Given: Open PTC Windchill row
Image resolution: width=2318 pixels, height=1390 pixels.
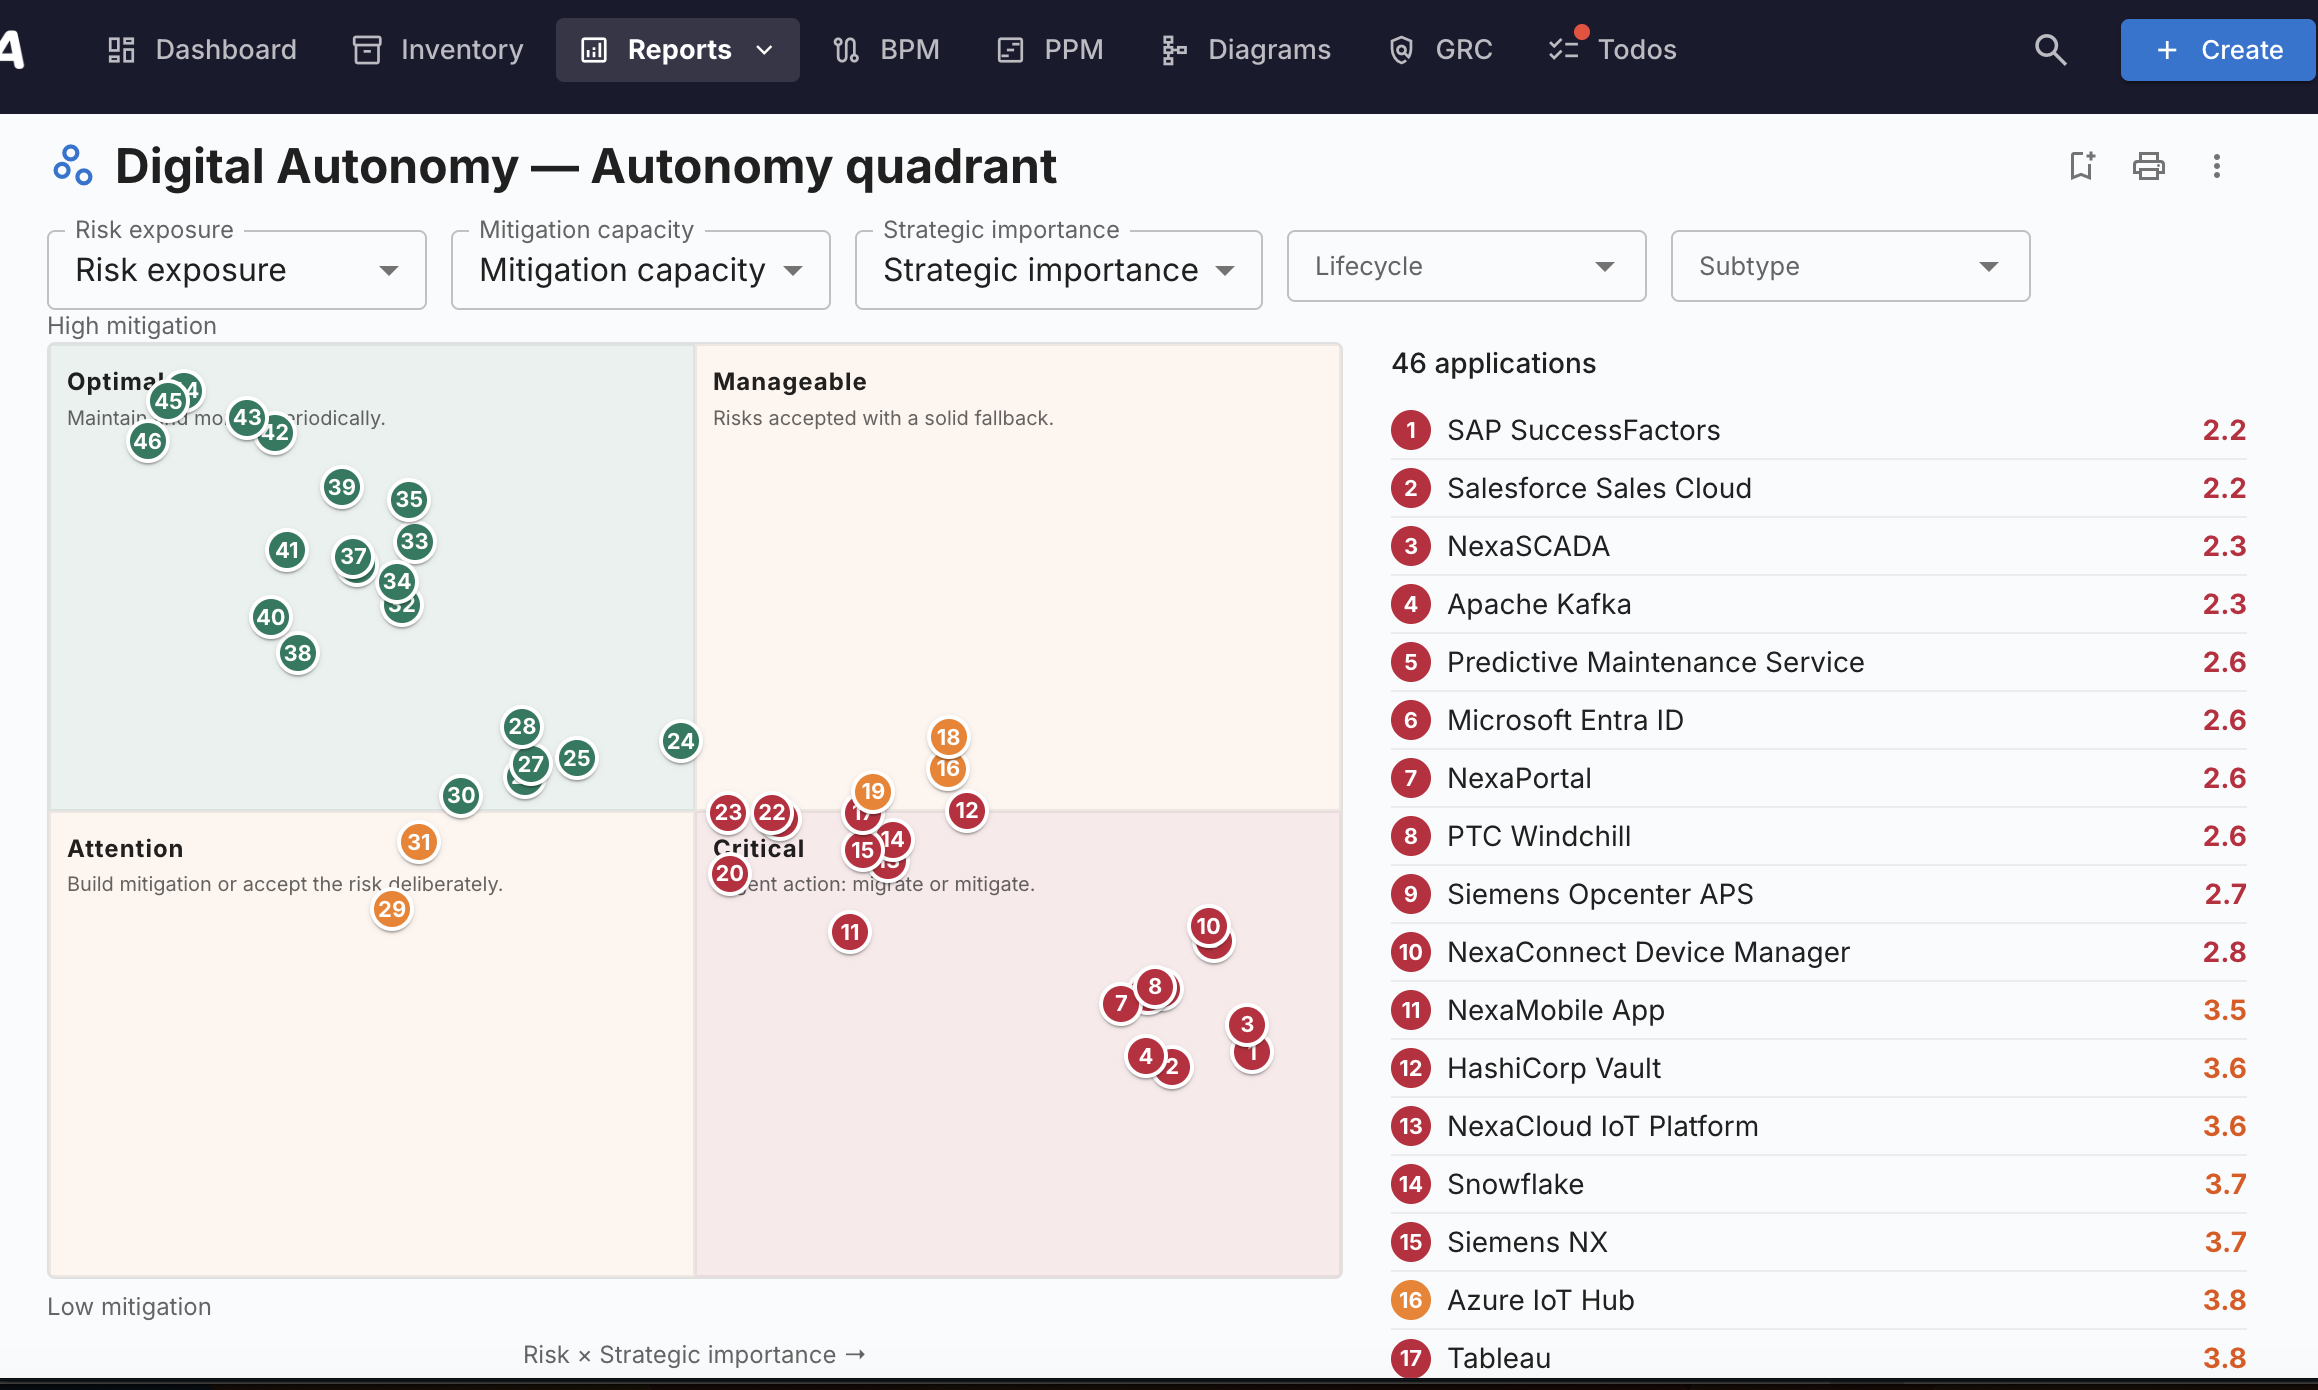Looking at the screenshot, I should 1818,836.
